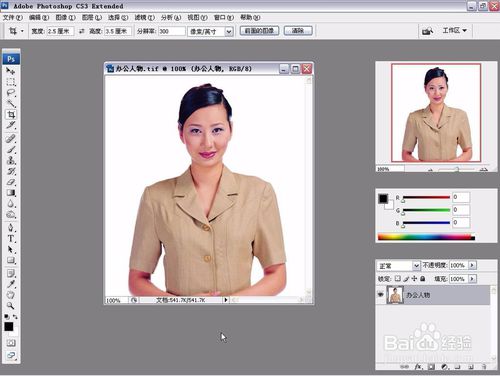Open the 滤镜 menu

coord(145,17)
